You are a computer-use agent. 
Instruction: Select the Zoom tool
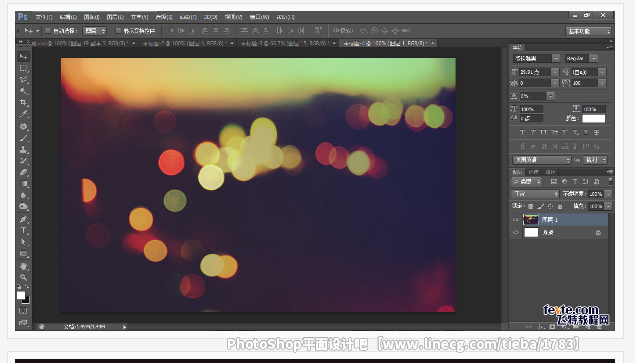(23, 278)
